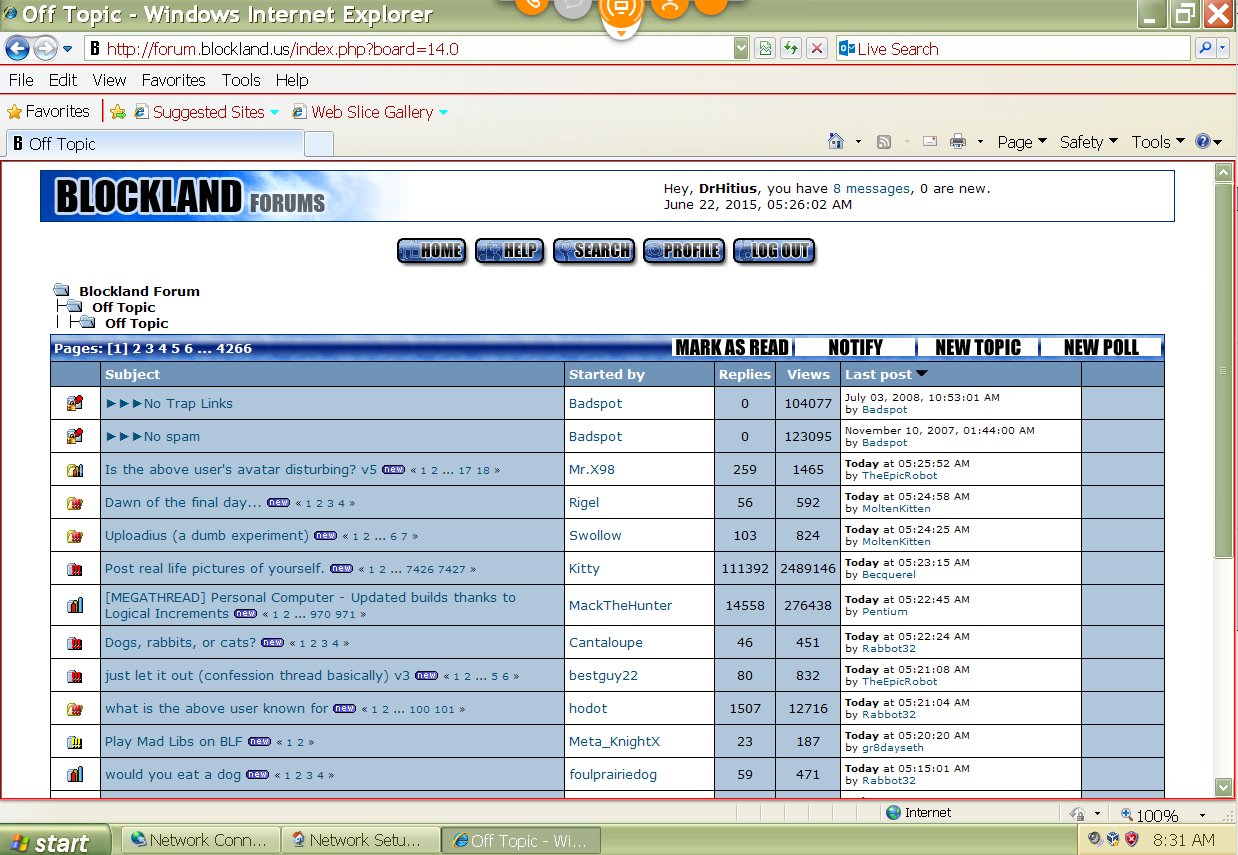Open the View menu

click(110, 80)
